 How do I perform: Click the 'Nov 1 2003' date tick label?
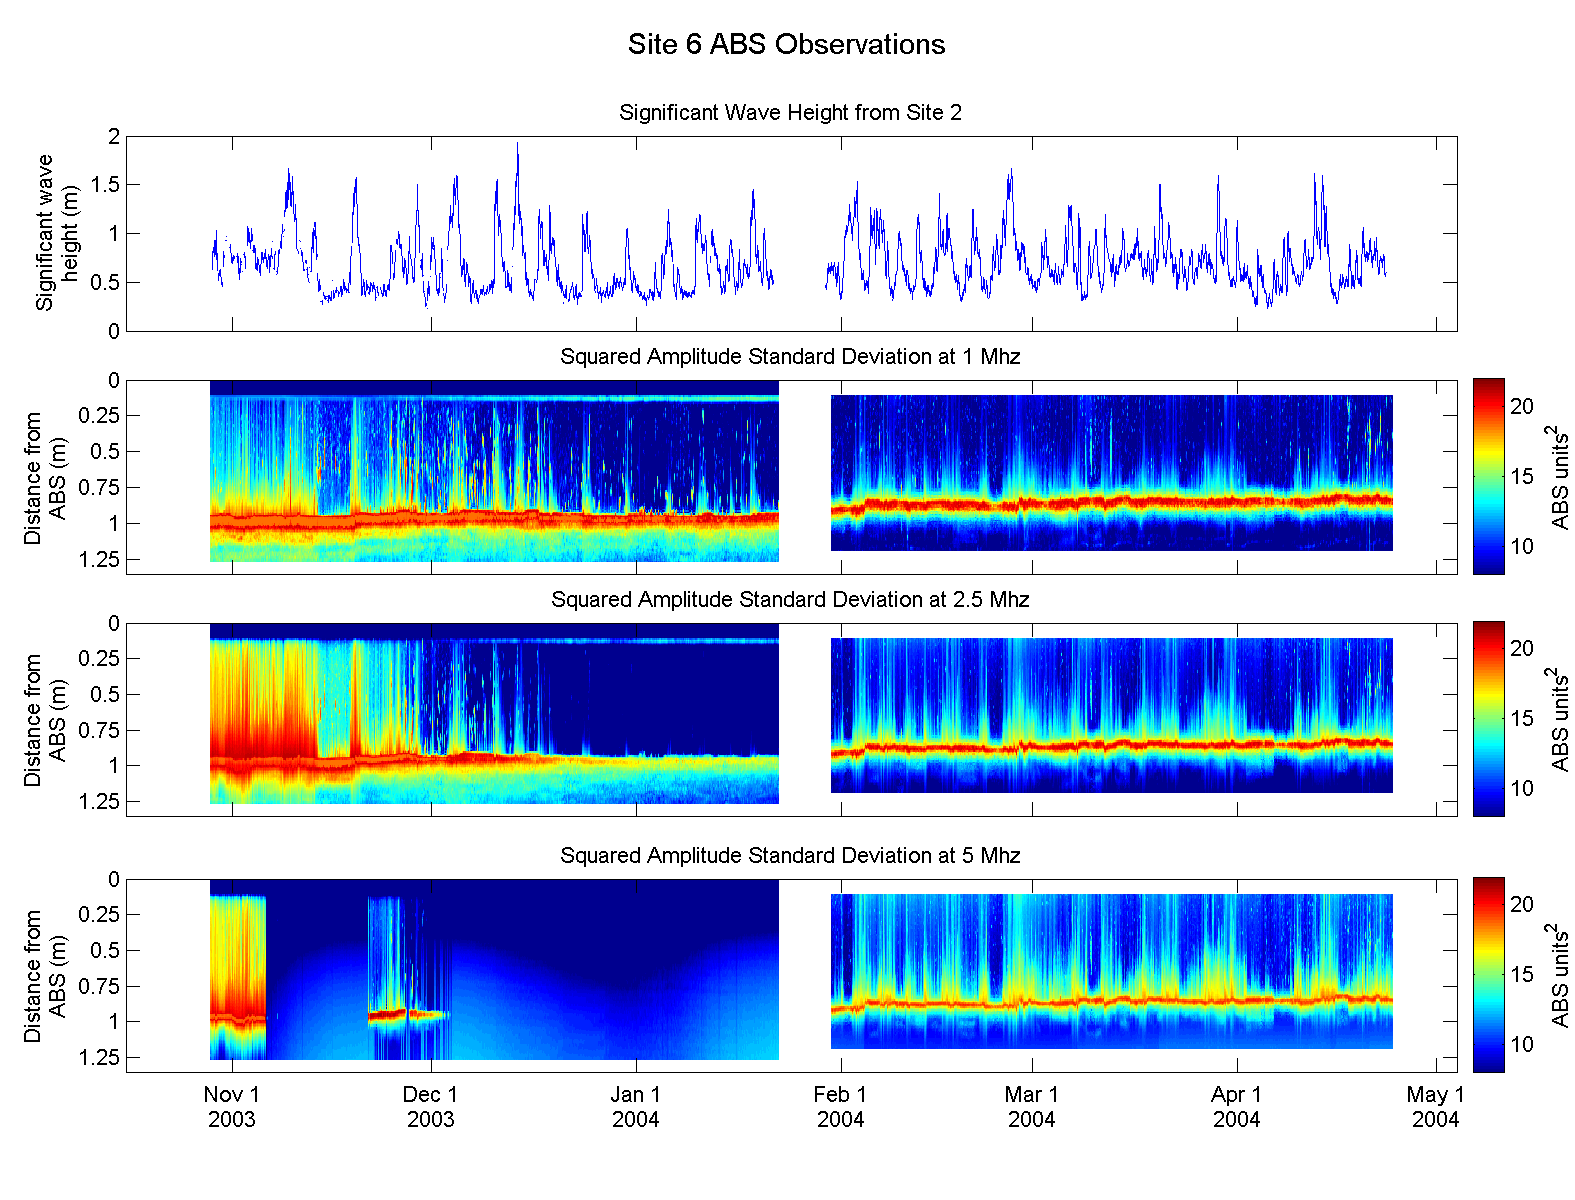tap(232, 1107)
